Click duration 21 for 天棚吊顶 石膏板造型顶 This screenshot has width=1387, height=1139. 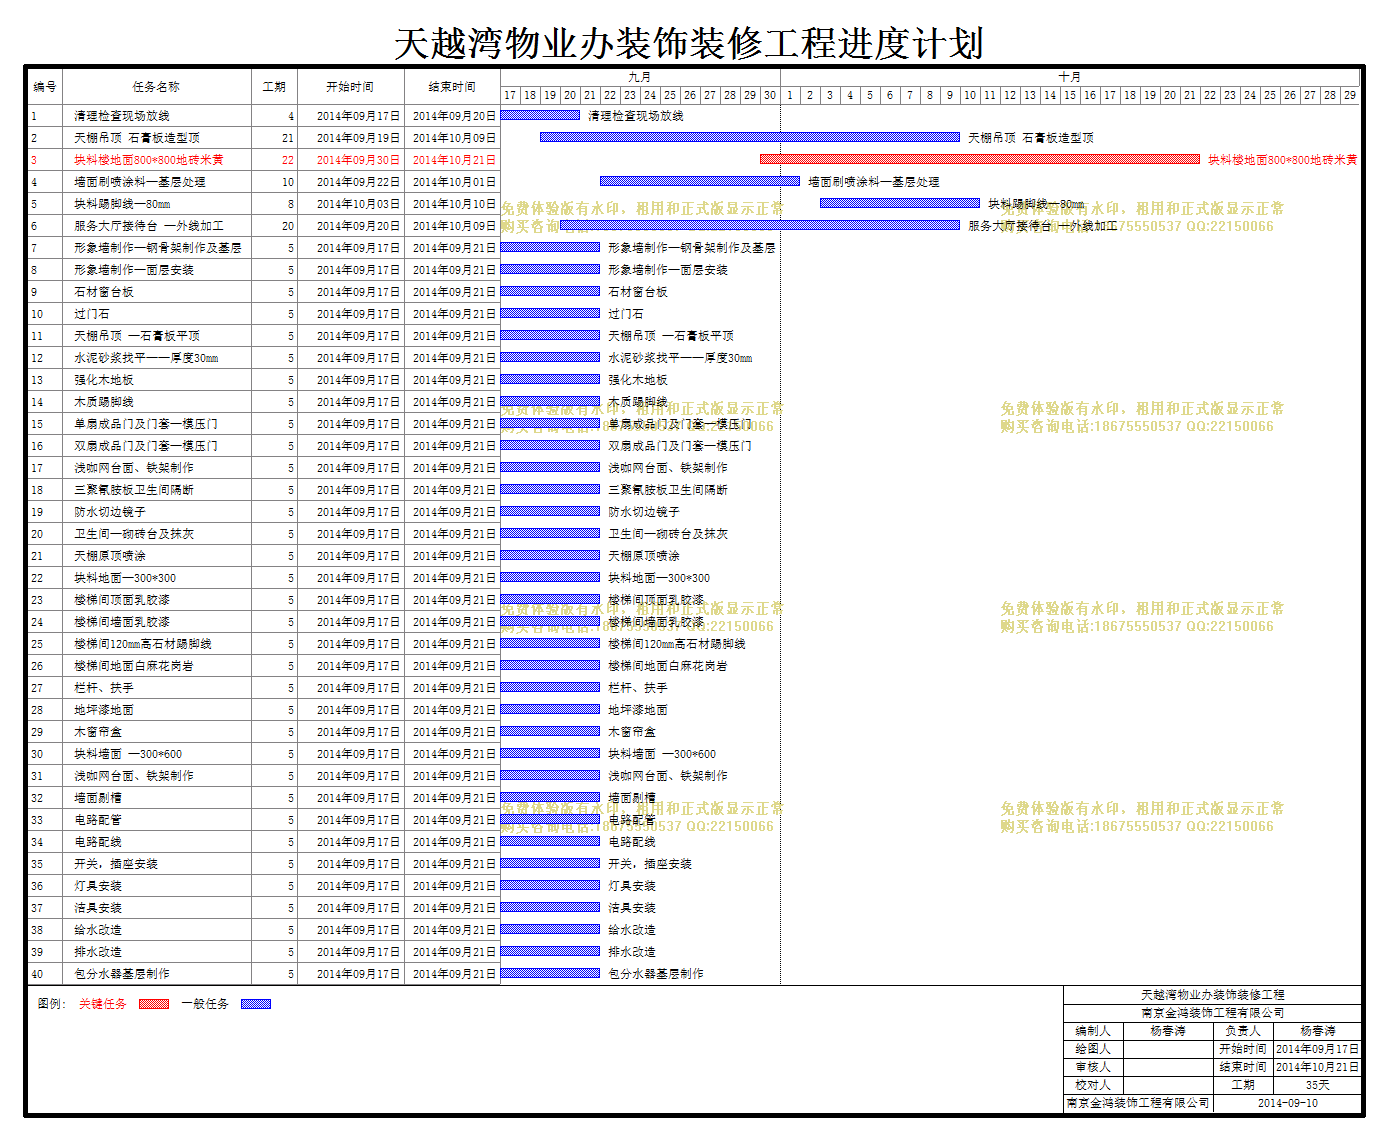[x=288, y=138]
